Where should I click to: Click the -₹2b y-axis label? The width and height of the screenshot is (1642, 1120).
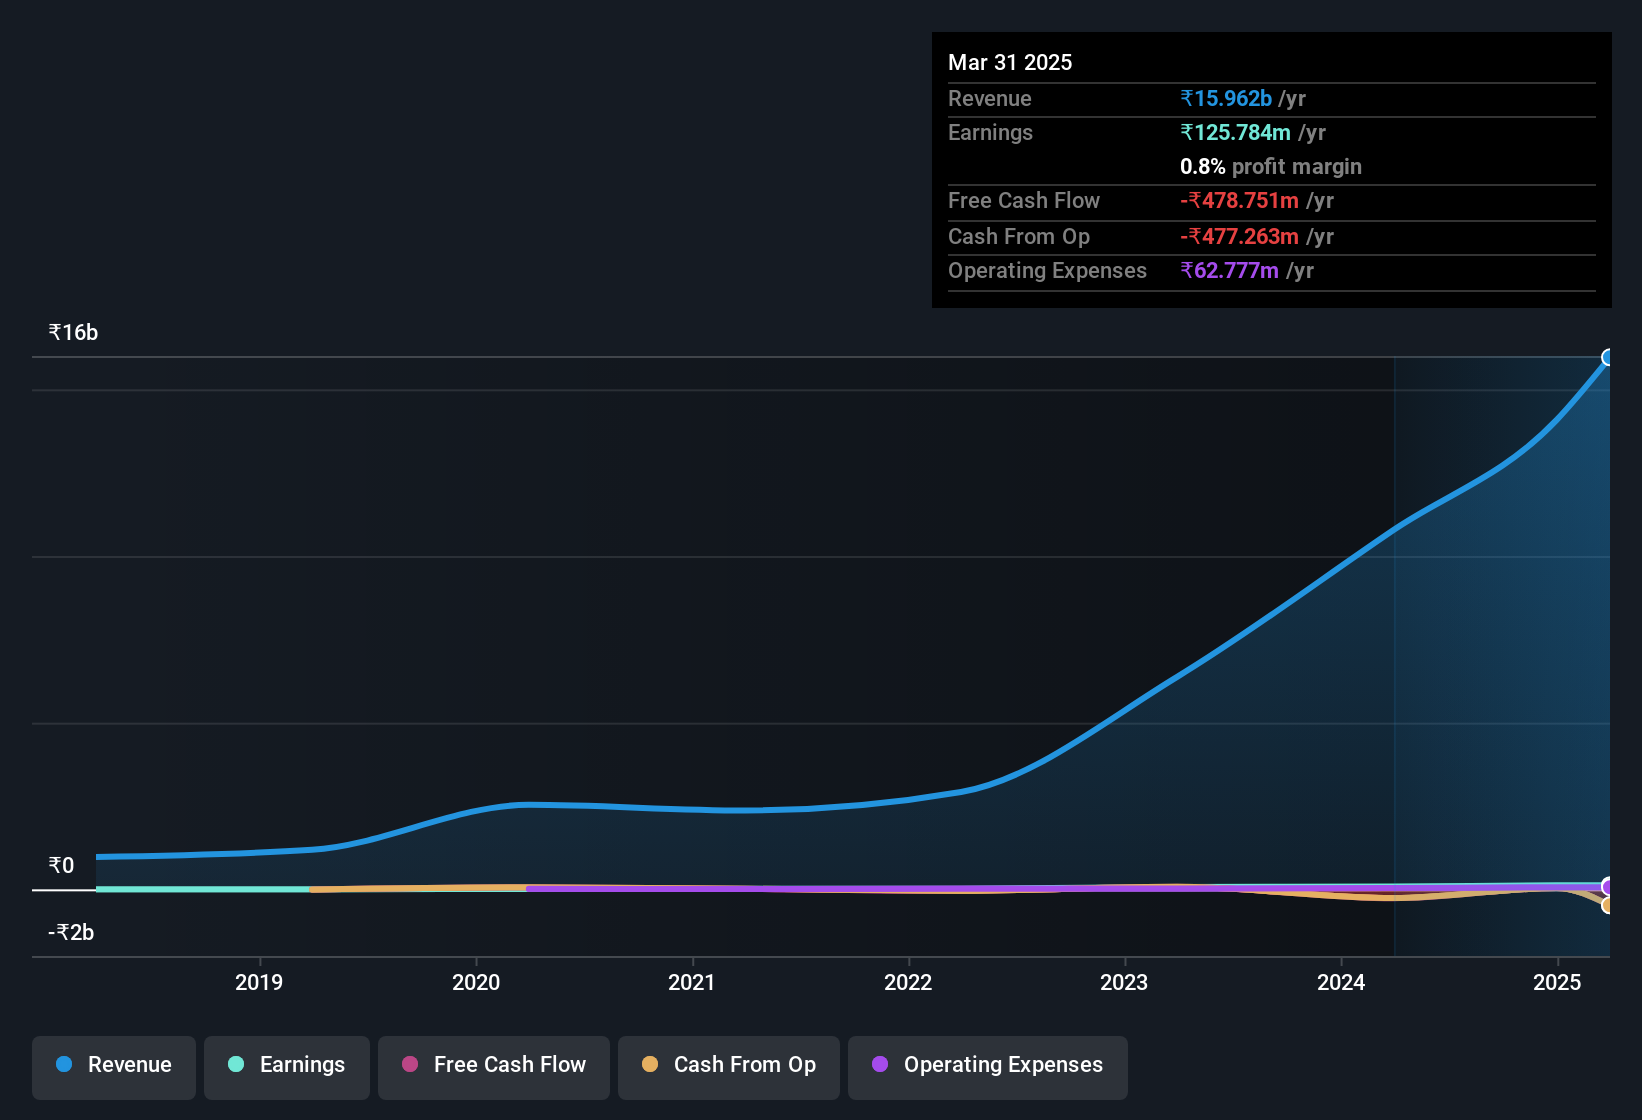pyautogui.click(x=71, y=933)
